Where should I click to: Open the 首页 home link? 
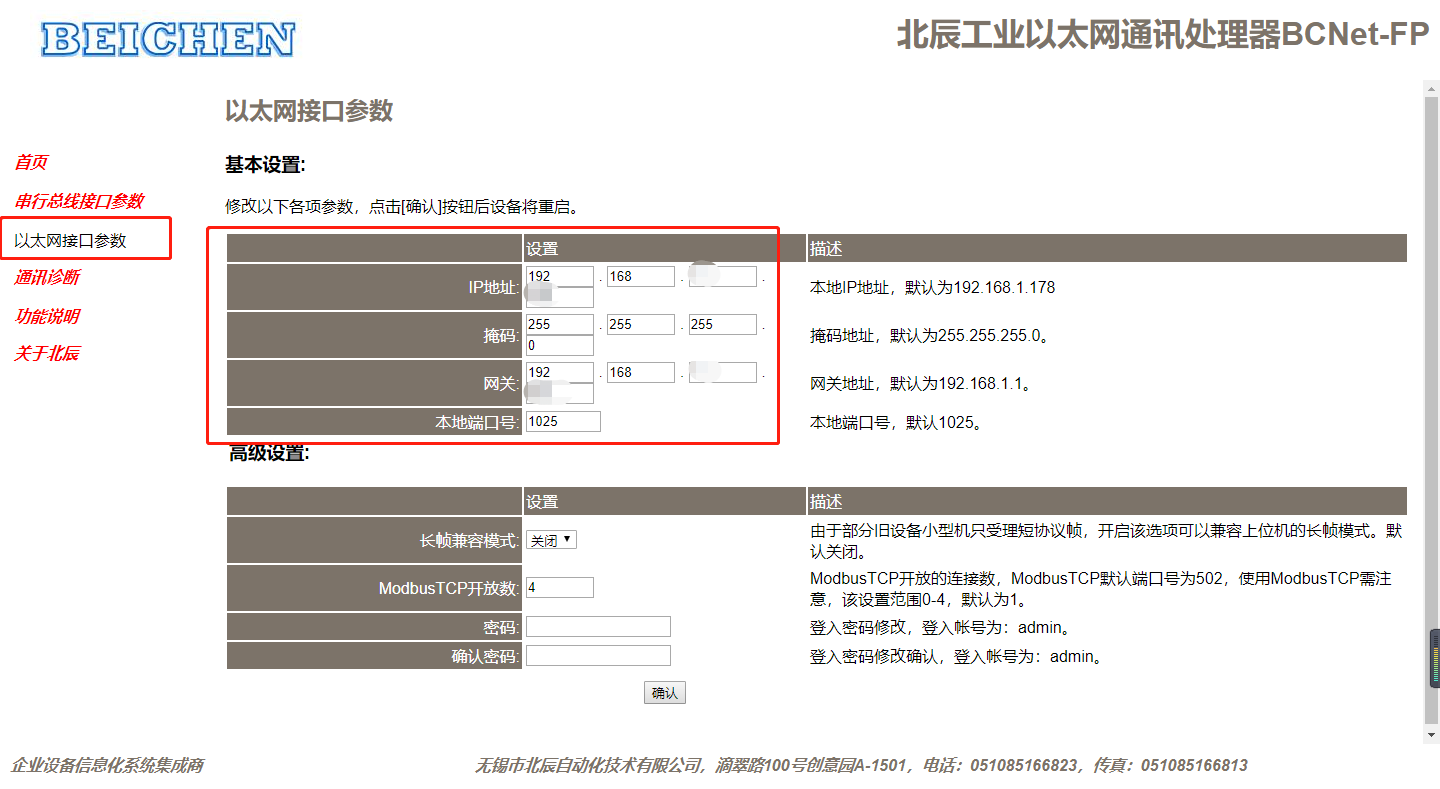click(31, 162)
